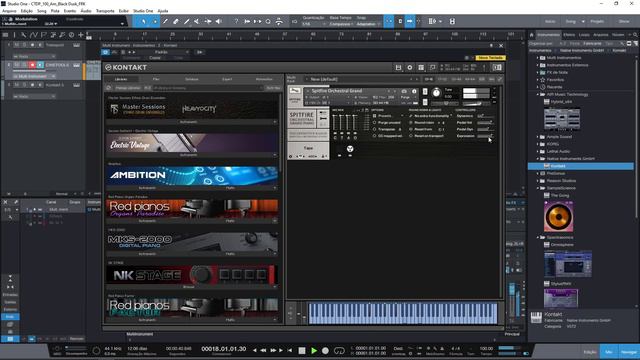This screenshot has height=360, width=640.
Task: Click the Record transport button
Action: 325,351
